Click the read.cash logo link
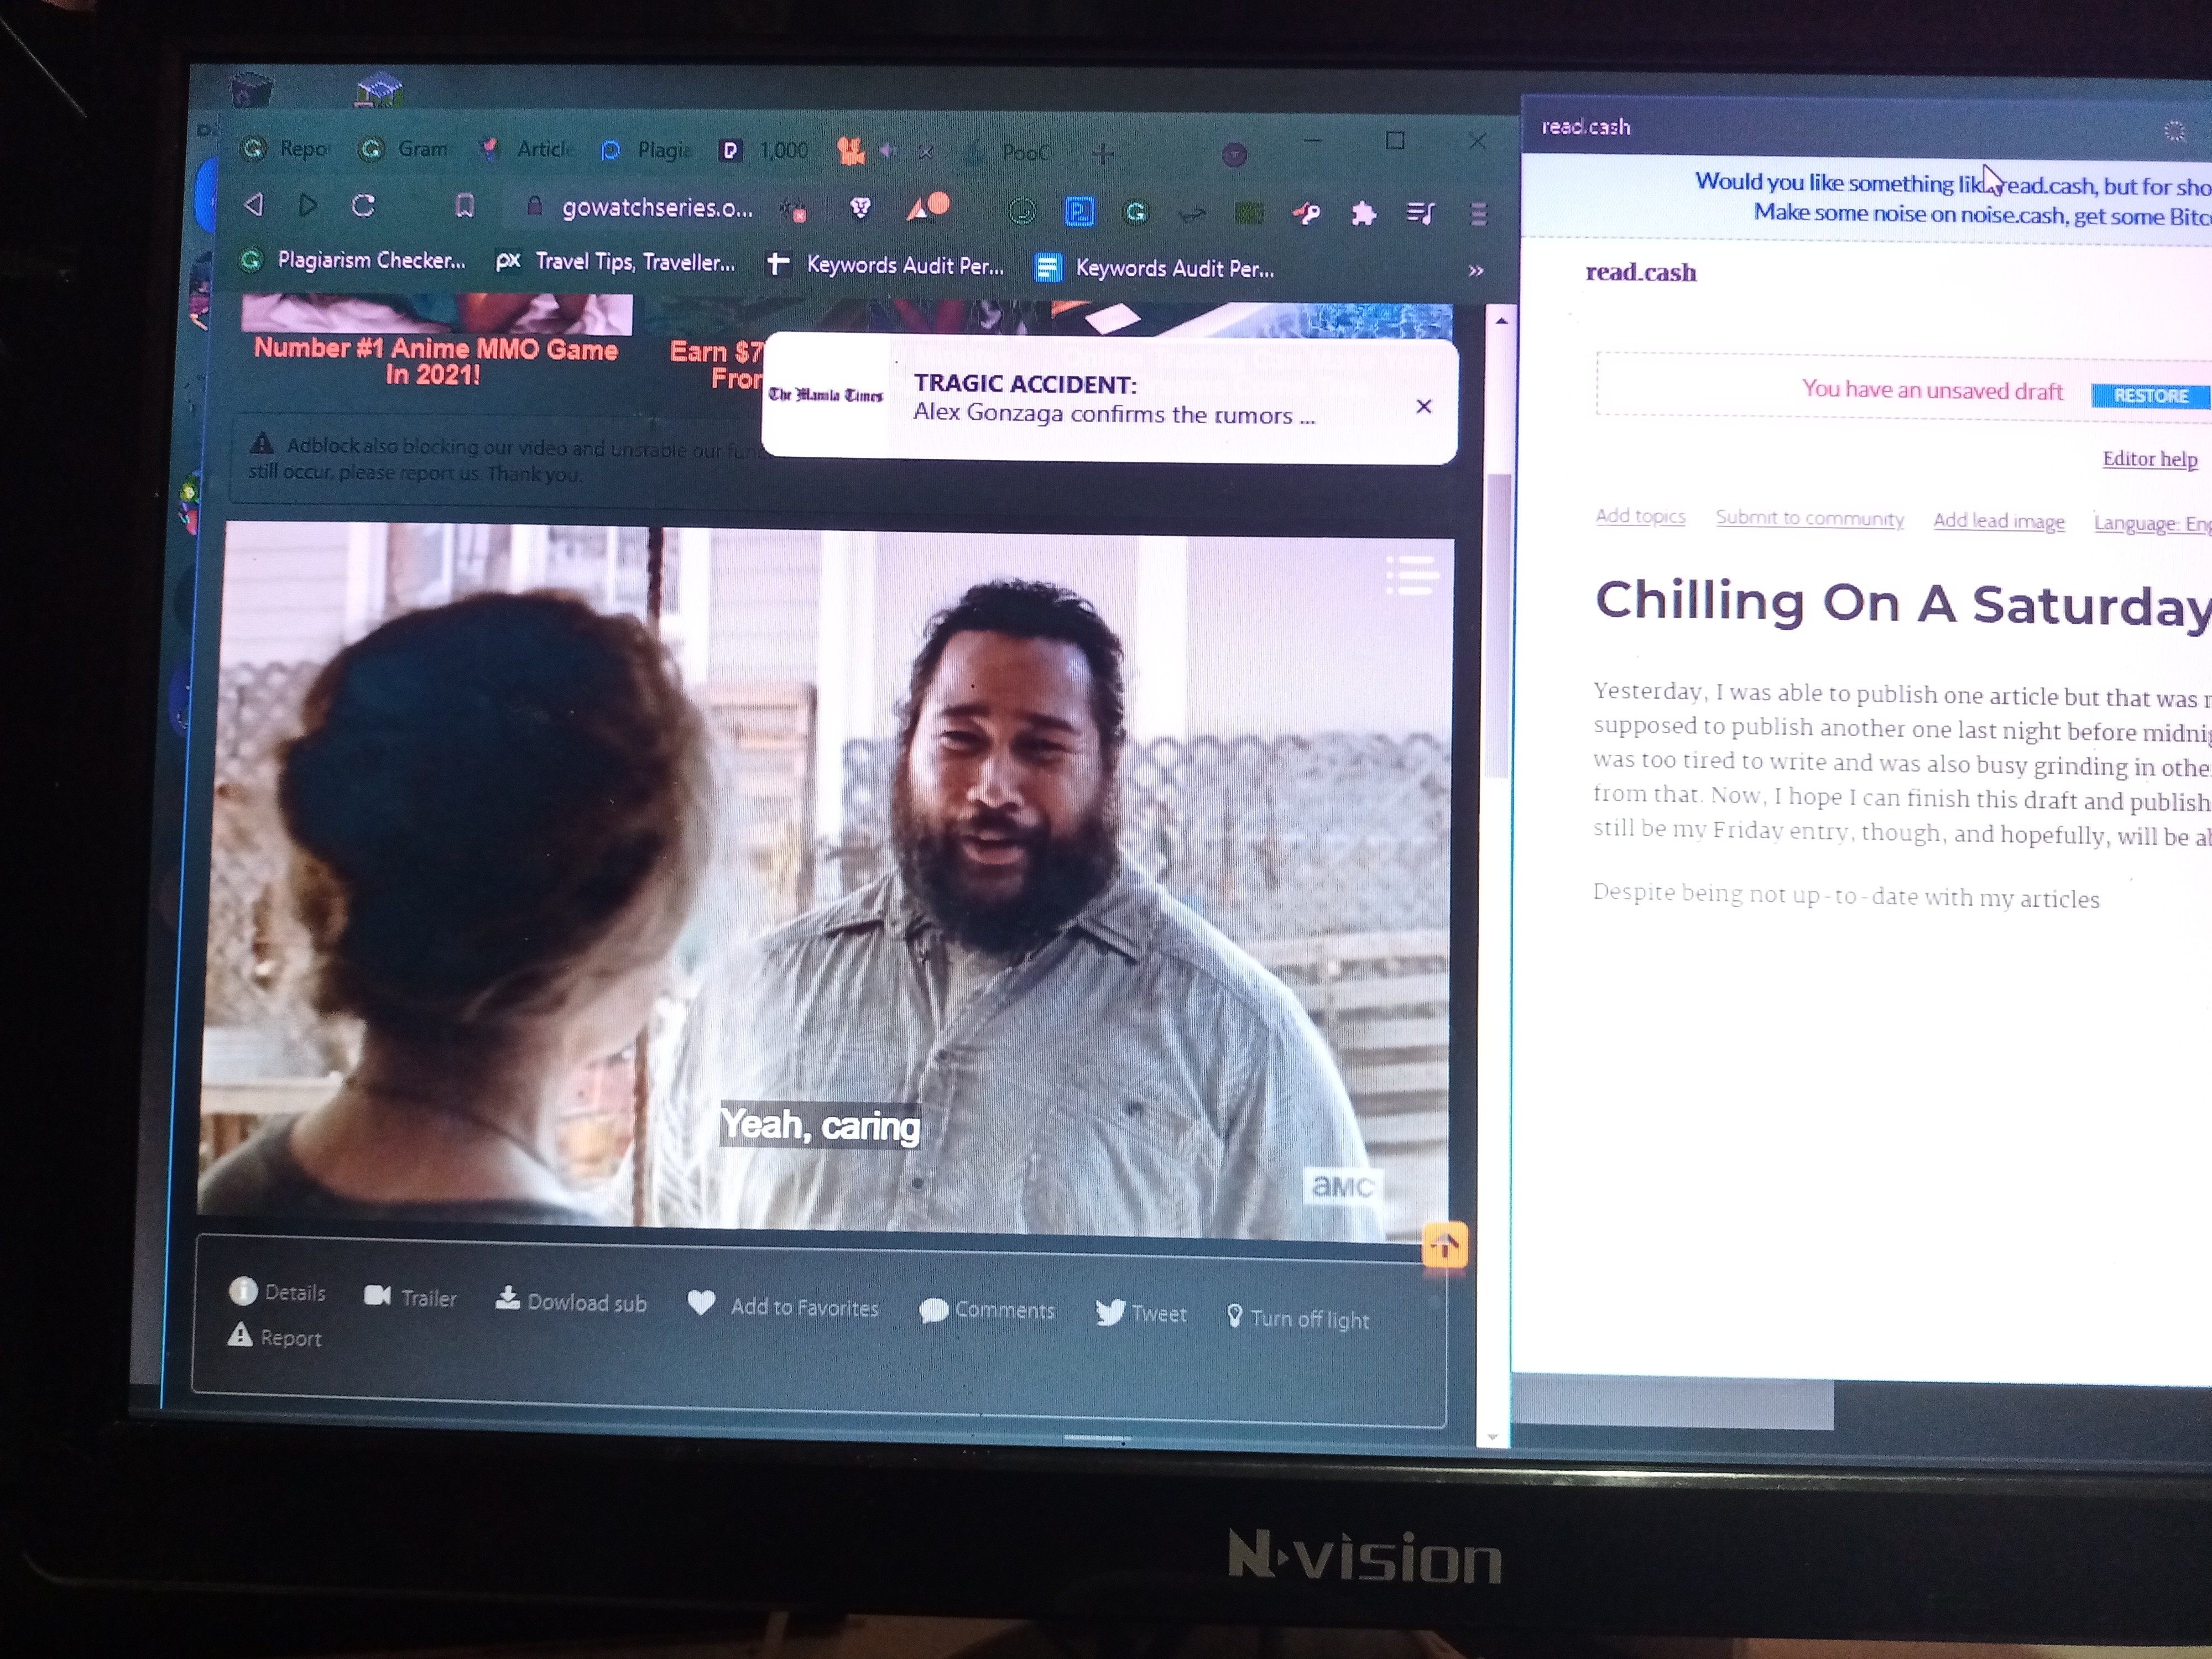2212x1659 pixels. (1641, 272)
